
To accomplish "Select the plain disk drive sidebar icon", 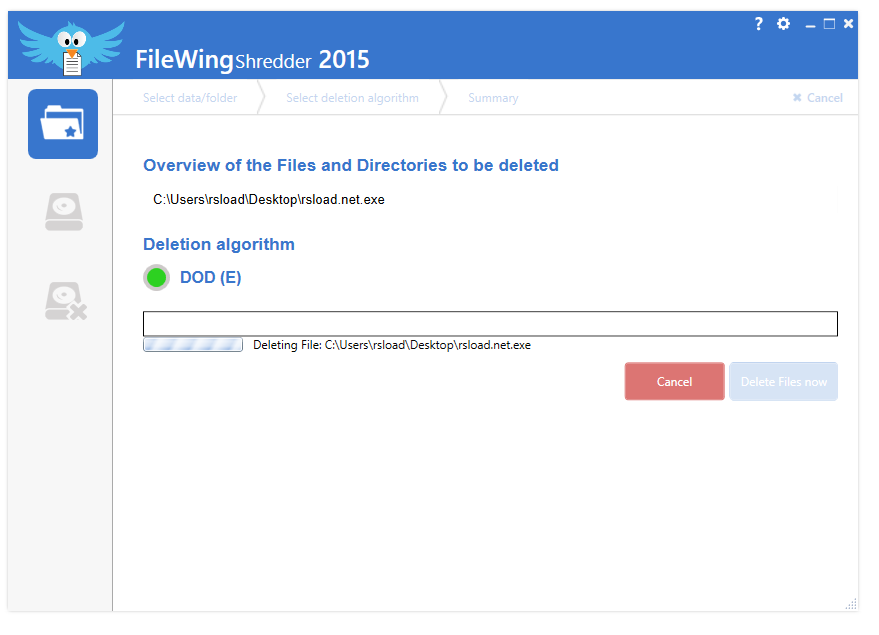I will [63, 212].
